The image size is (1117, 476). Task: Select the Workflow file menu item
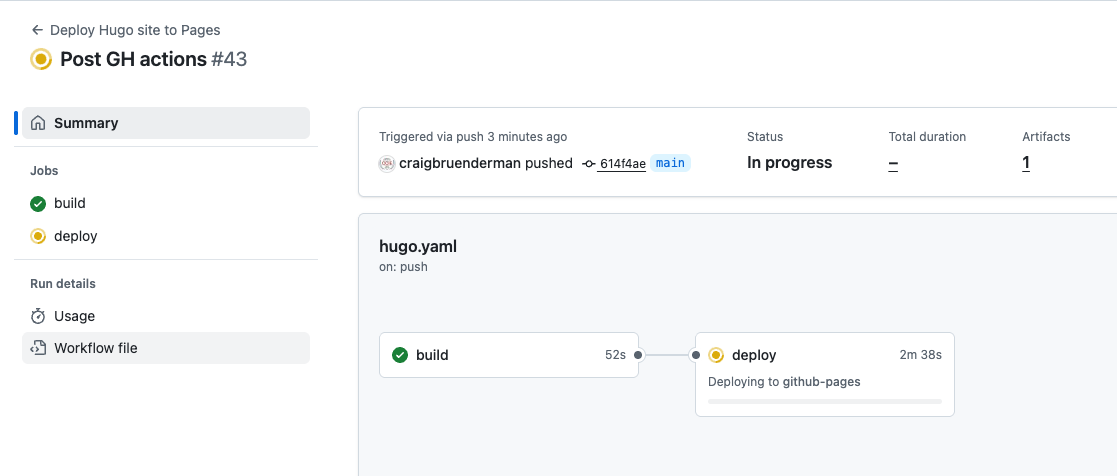(x=166, y=348)
